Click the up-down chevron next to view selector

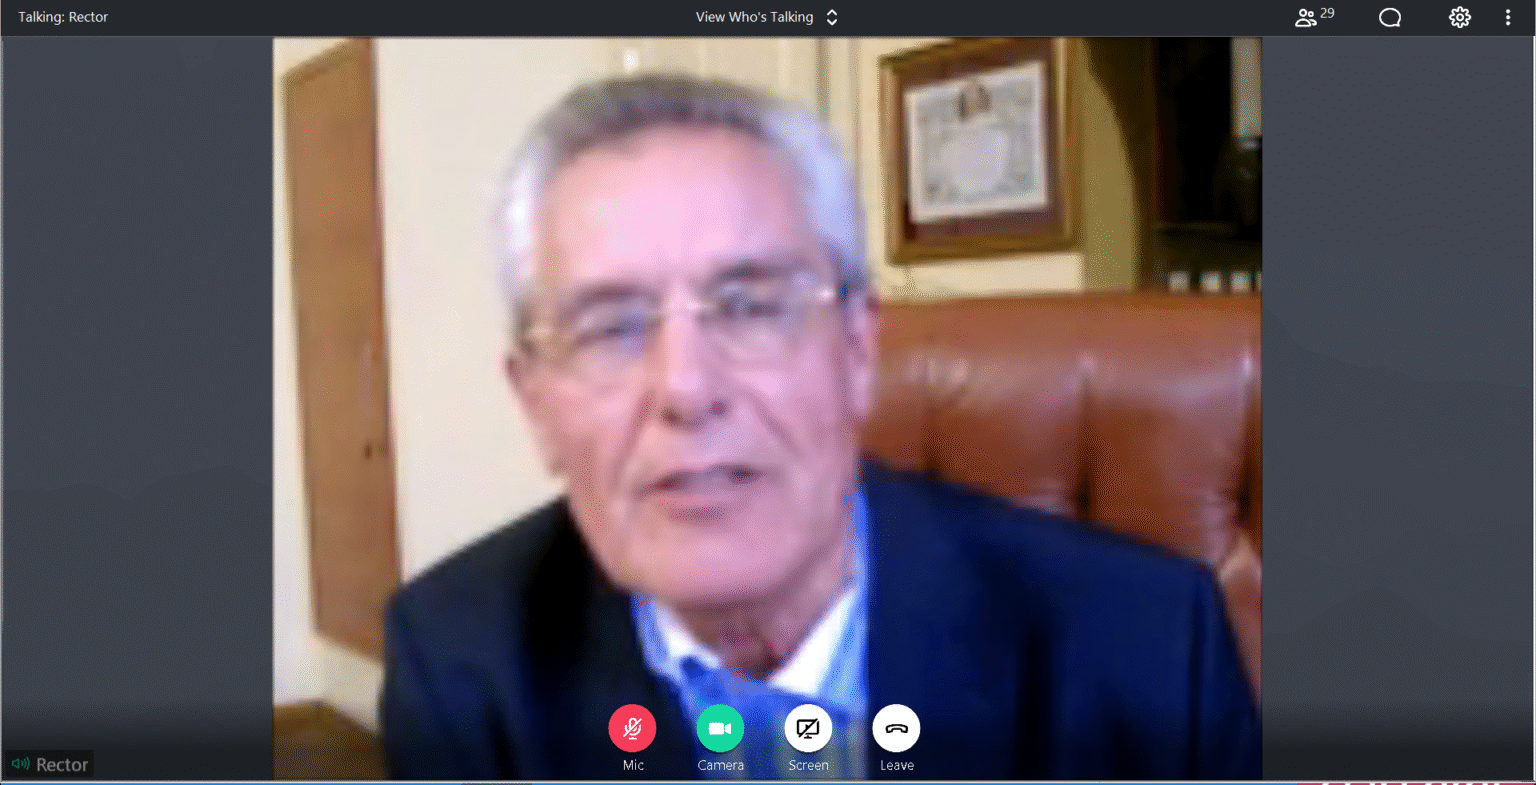pyautogui.click(x=832, y=17)
